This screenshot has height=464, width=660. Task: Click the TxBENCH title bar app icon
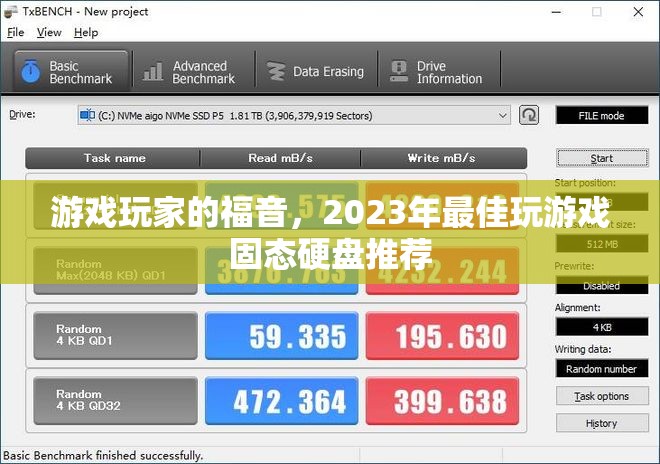(x=11, y=12)
